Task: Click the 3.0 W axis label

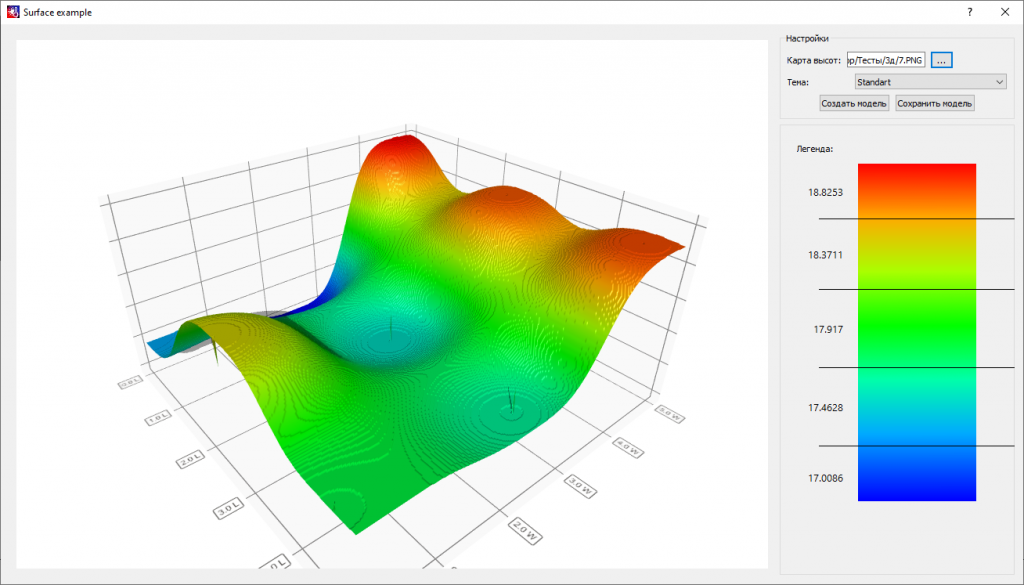Action: coord(579,487)
